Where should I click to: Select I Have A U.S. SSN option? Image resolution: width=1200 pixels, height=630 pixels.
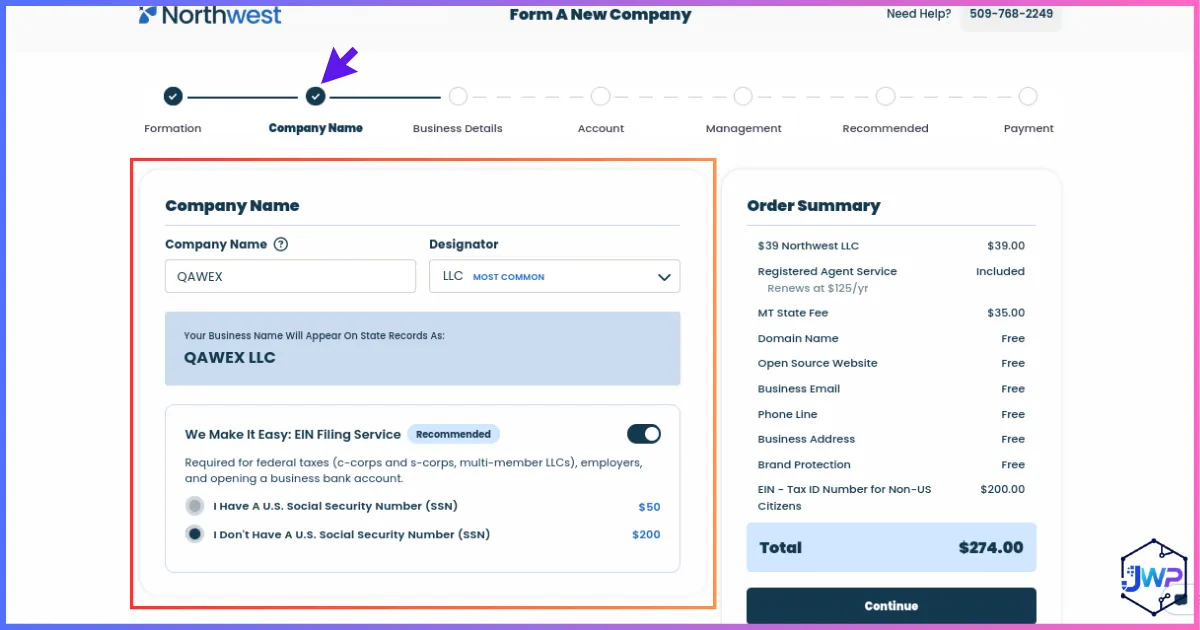click(195, 506)
